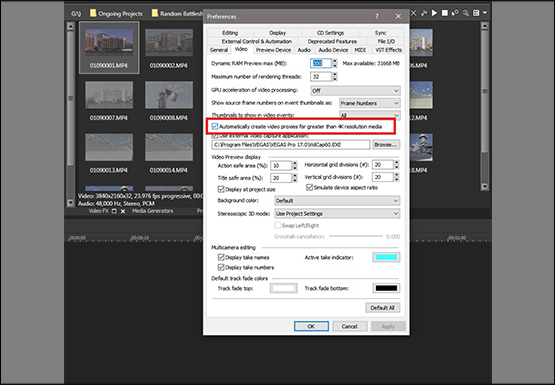Select thumbnail 01090002.MP4
Screen dimensions: 555x385
click(x=169, y=48)
